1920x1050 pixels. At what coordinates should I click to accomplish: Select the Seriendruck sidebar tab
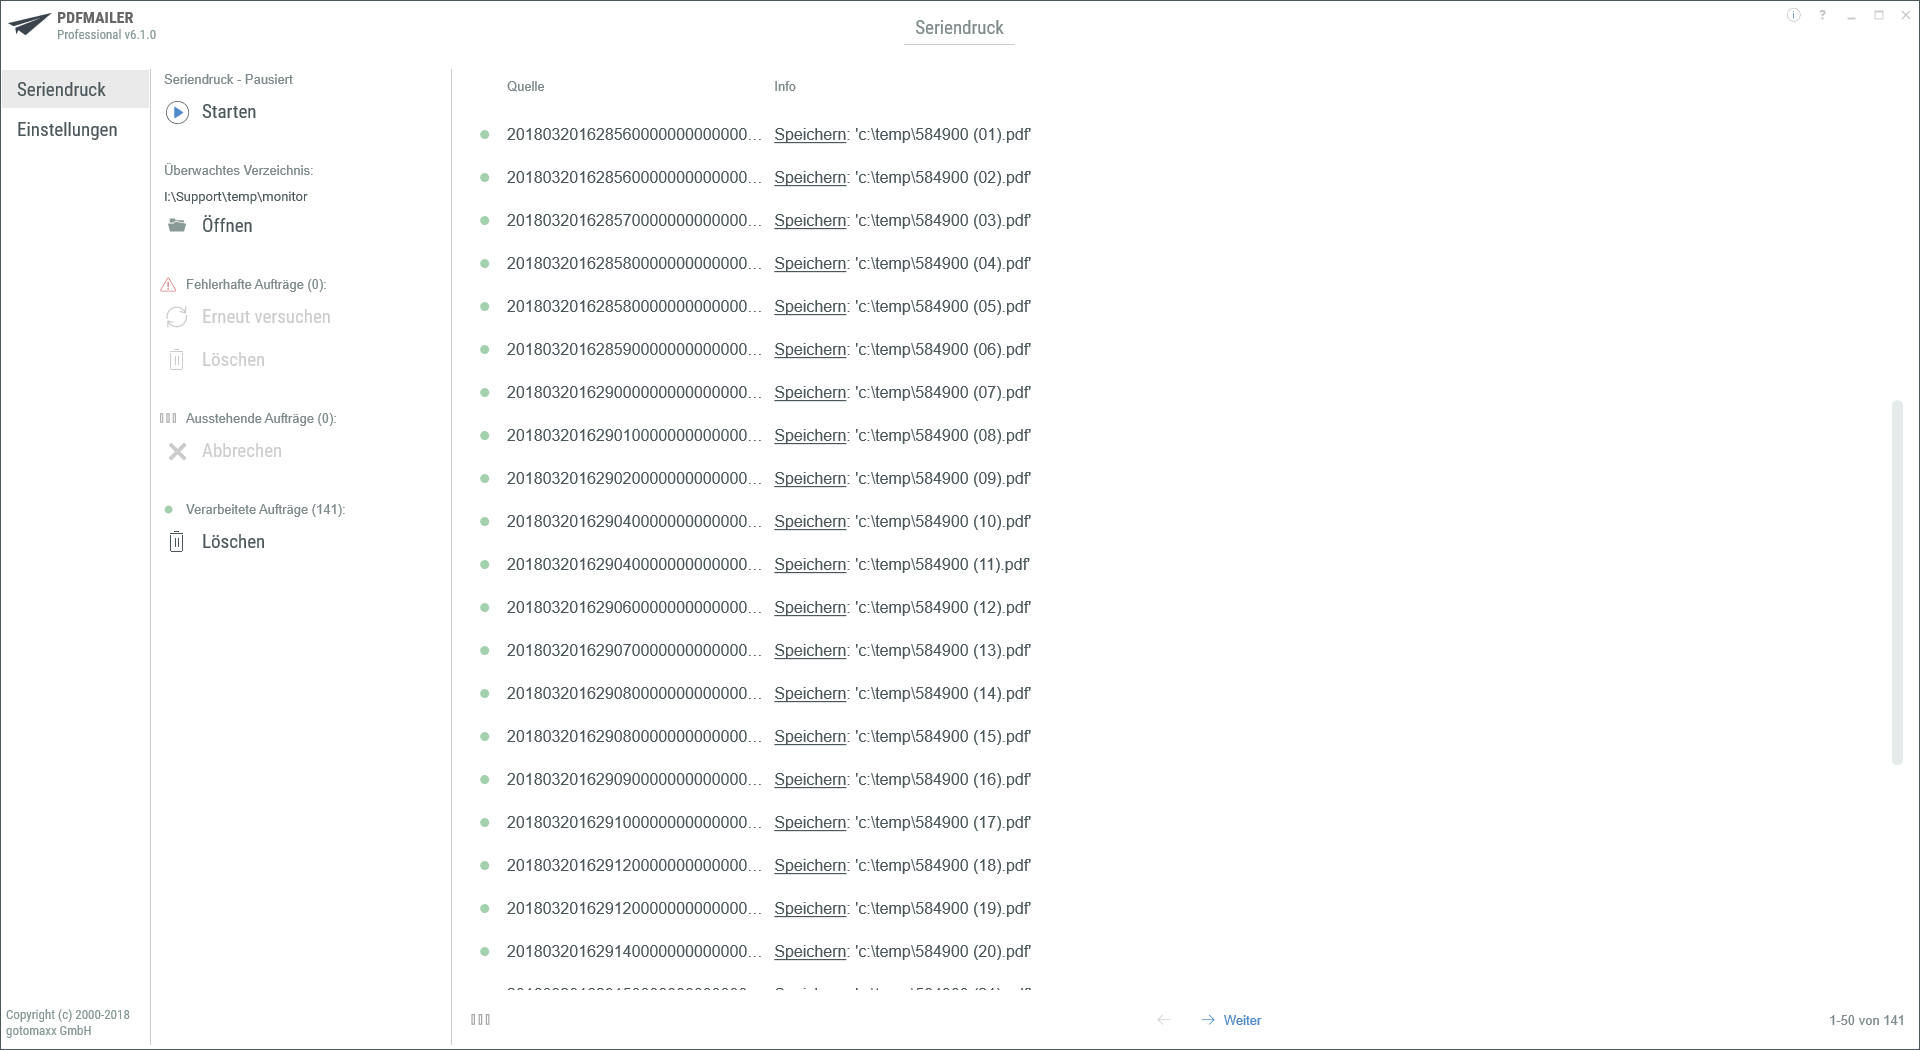click(62, 90)
